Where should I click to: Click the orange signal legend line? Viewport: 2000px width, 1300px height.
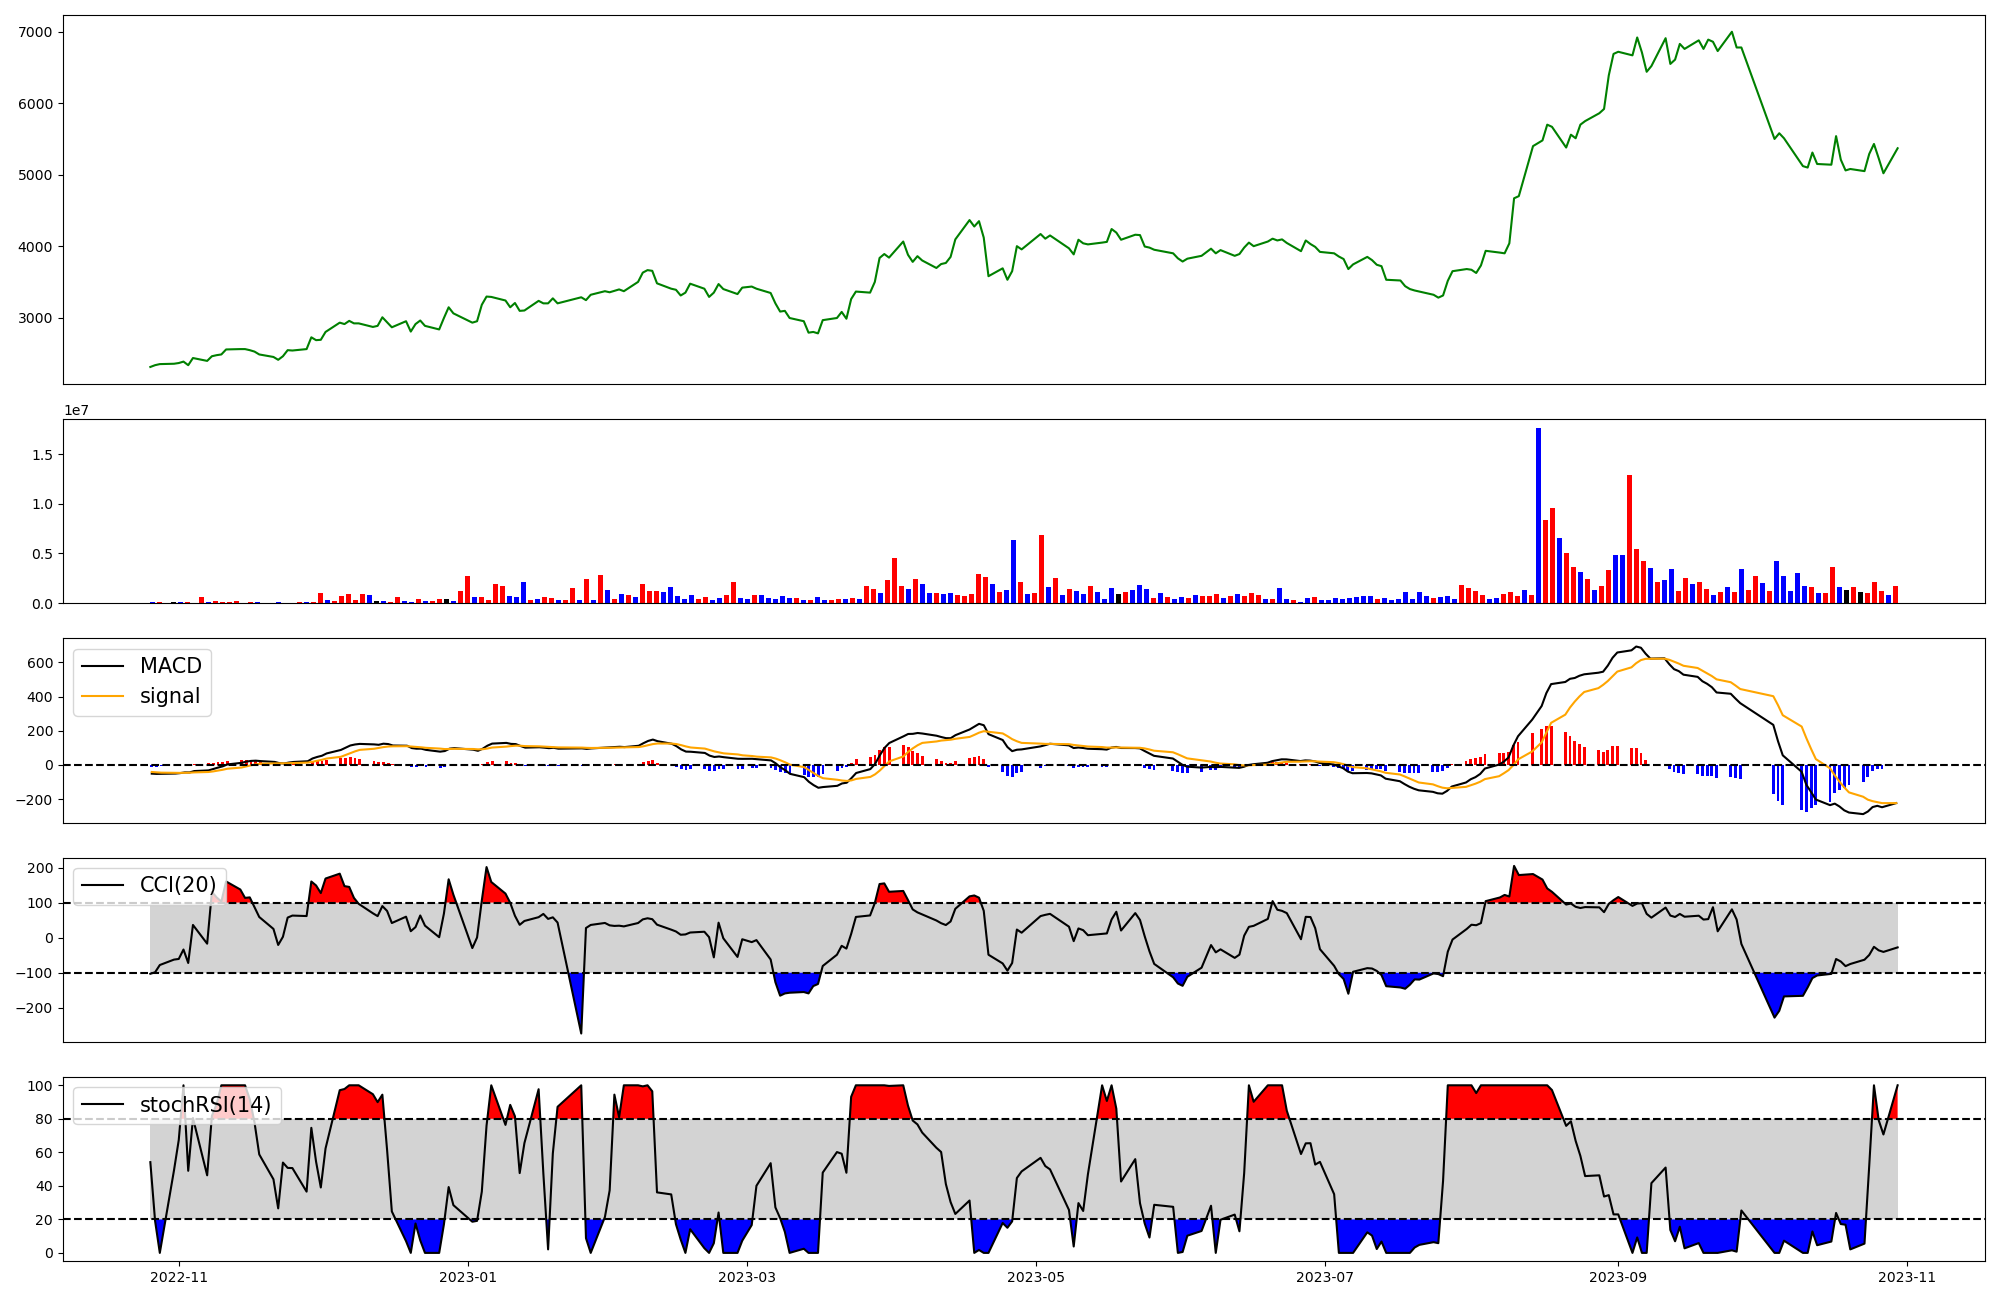pyautogui.click(x=102, y=697)
